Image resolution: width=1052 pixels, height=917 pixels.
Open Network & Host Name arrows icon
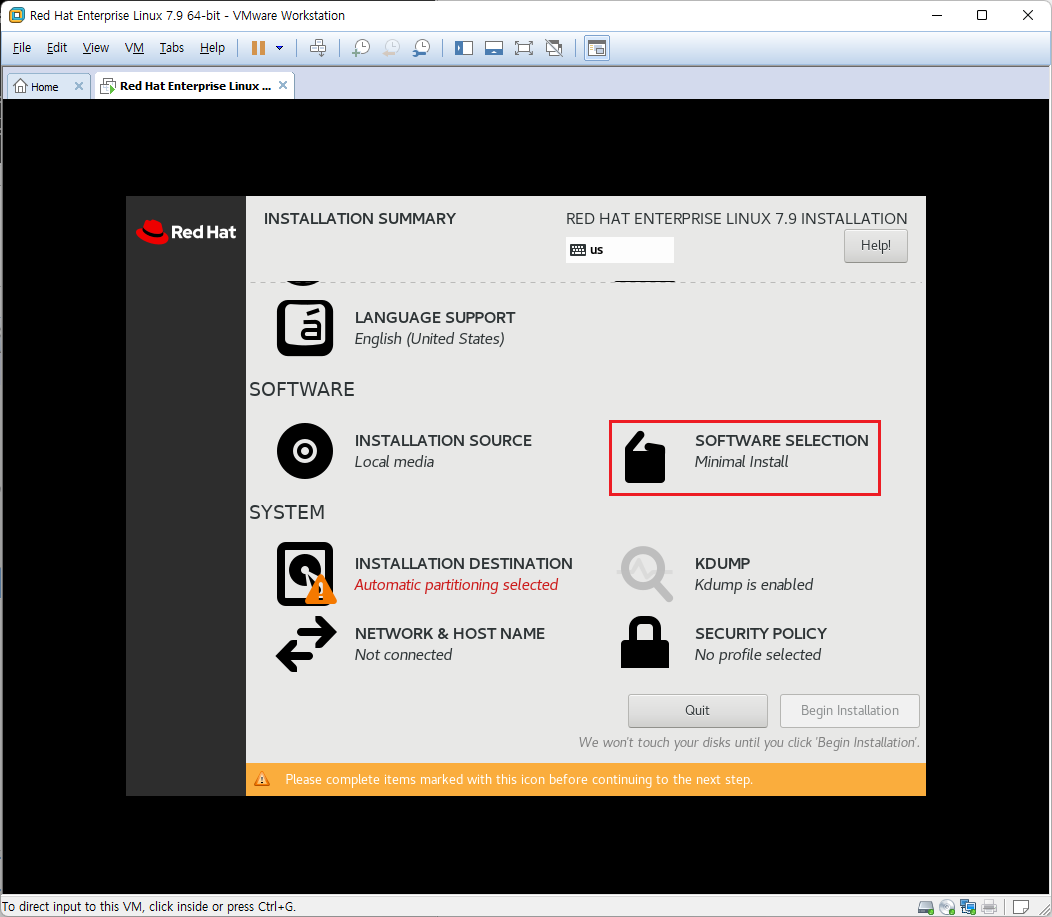306,644
